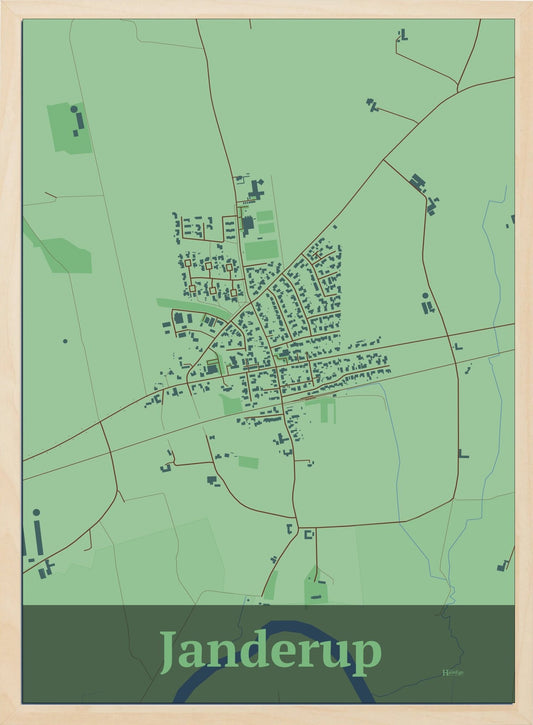Click the road junction south of town

[x=298, y=527]
